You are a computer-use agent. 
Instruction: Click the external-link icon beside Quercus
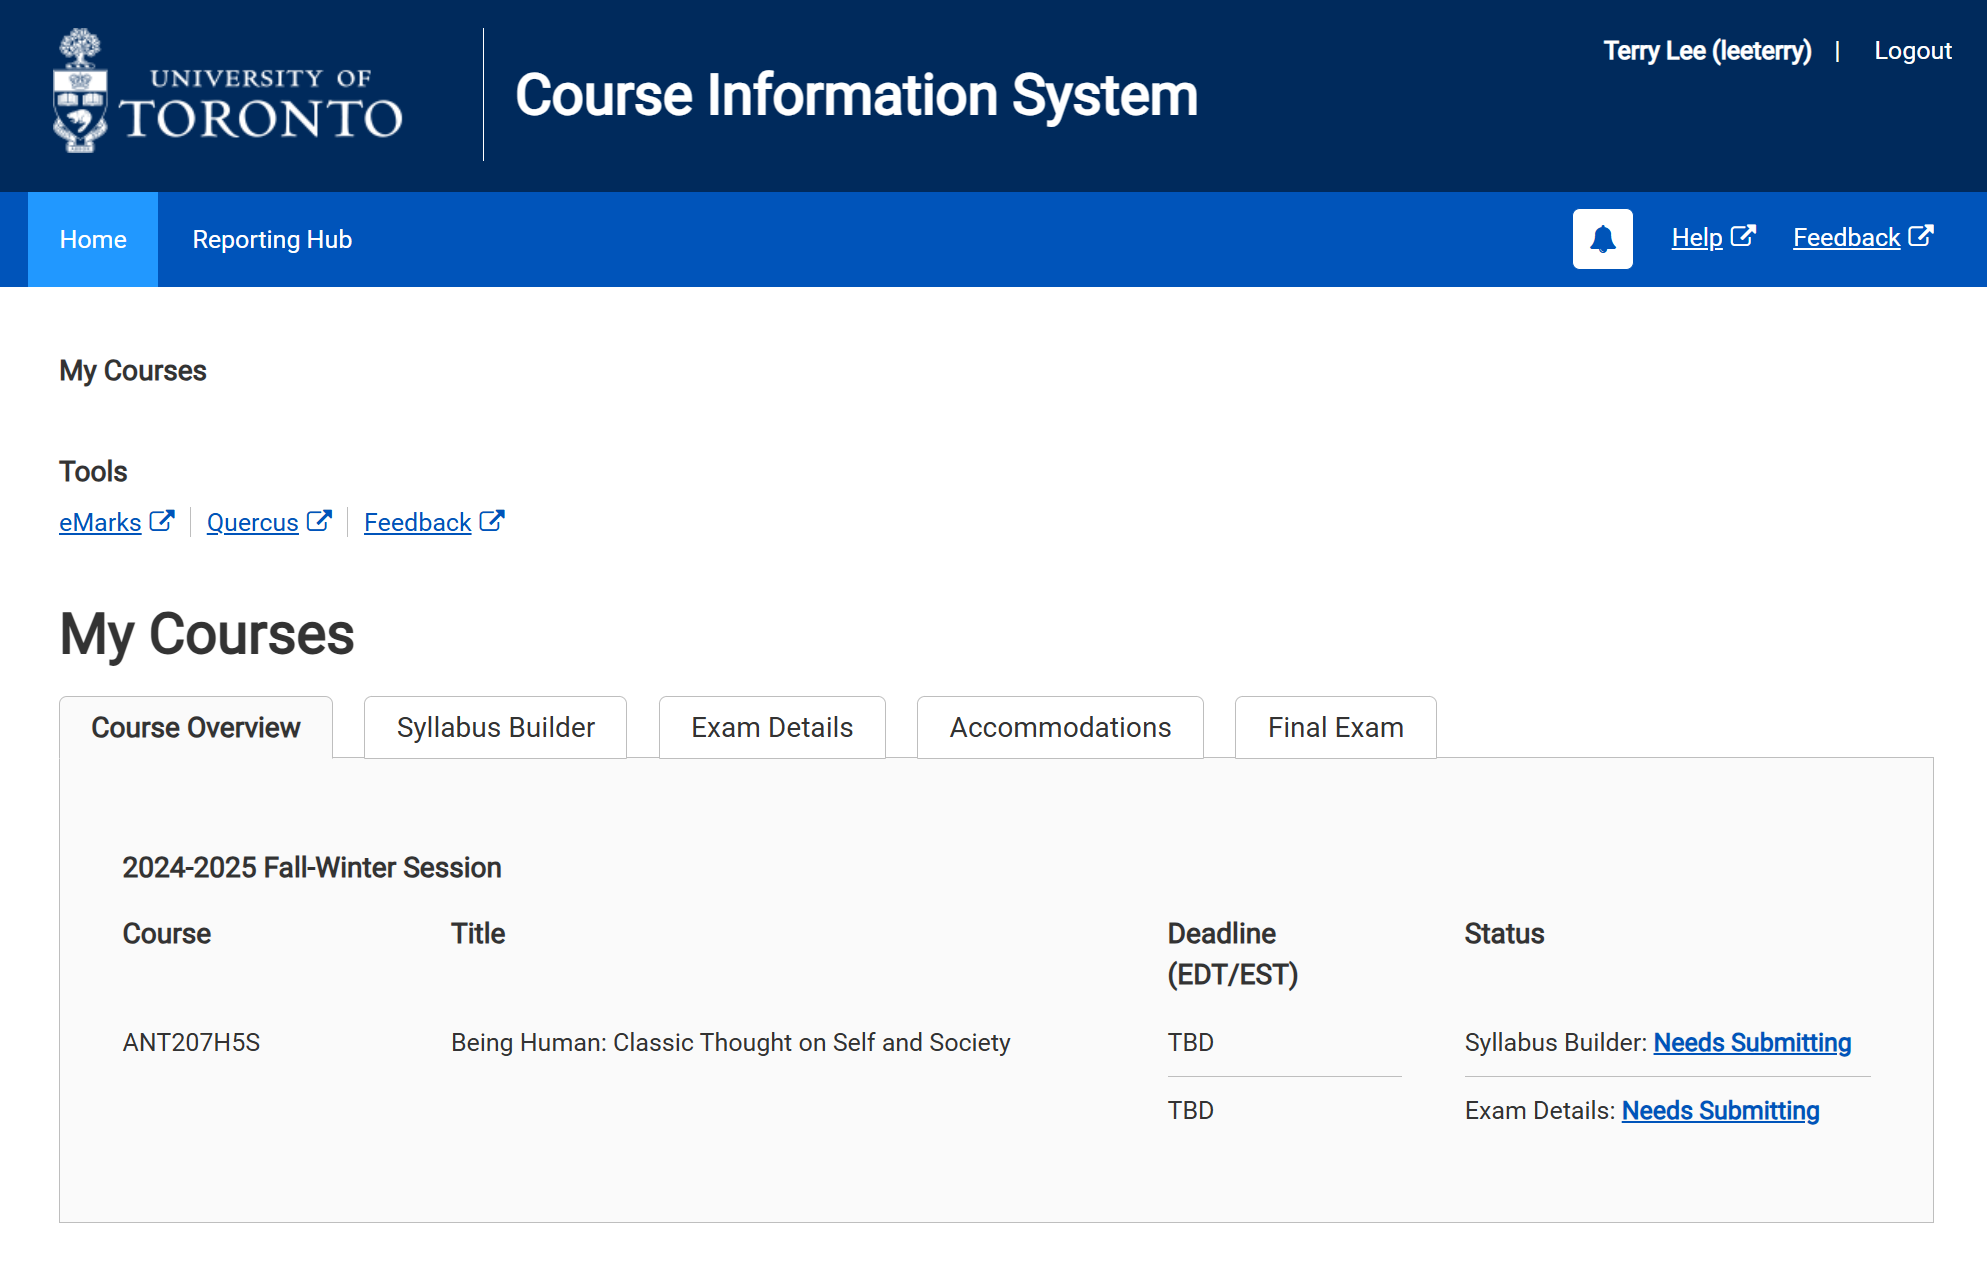point(320,519)
